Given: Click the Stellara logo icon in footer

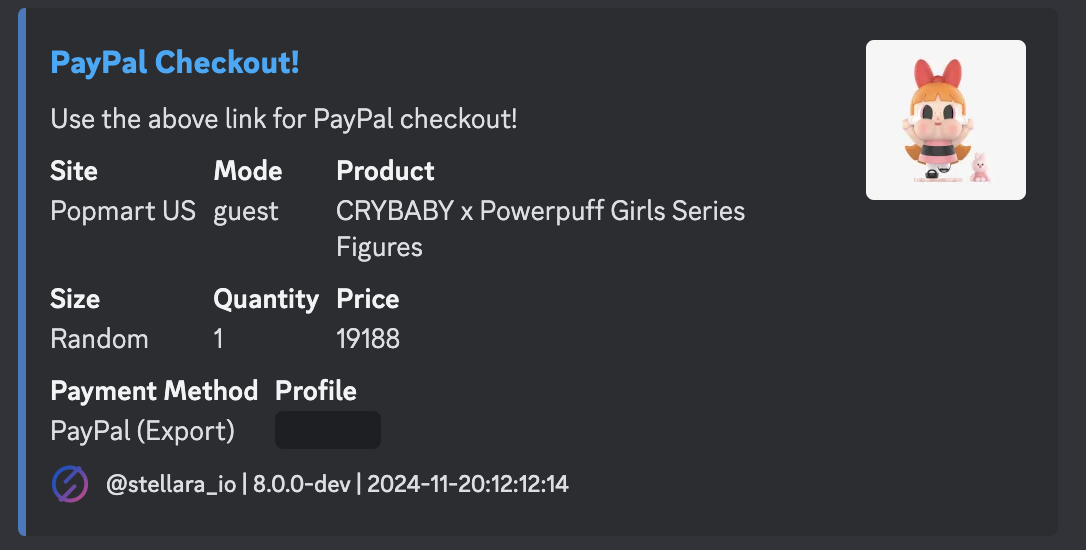Looking at the screenshot, I should point(70,485).
